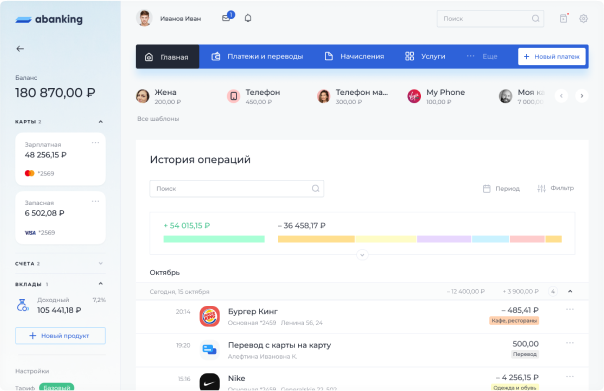
Task: Collapse the Вклады section
Action: (101, 284)
